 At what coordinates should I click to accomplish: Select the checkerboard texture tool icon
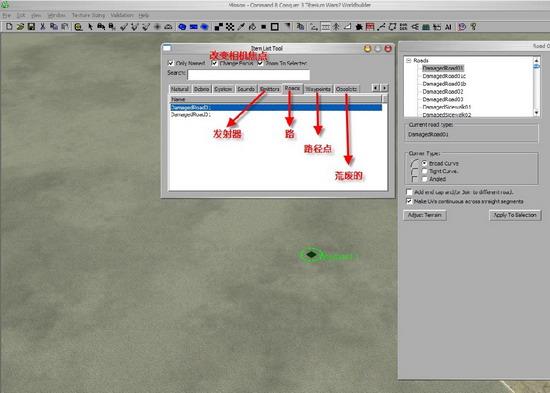click(x=230, y=27)
